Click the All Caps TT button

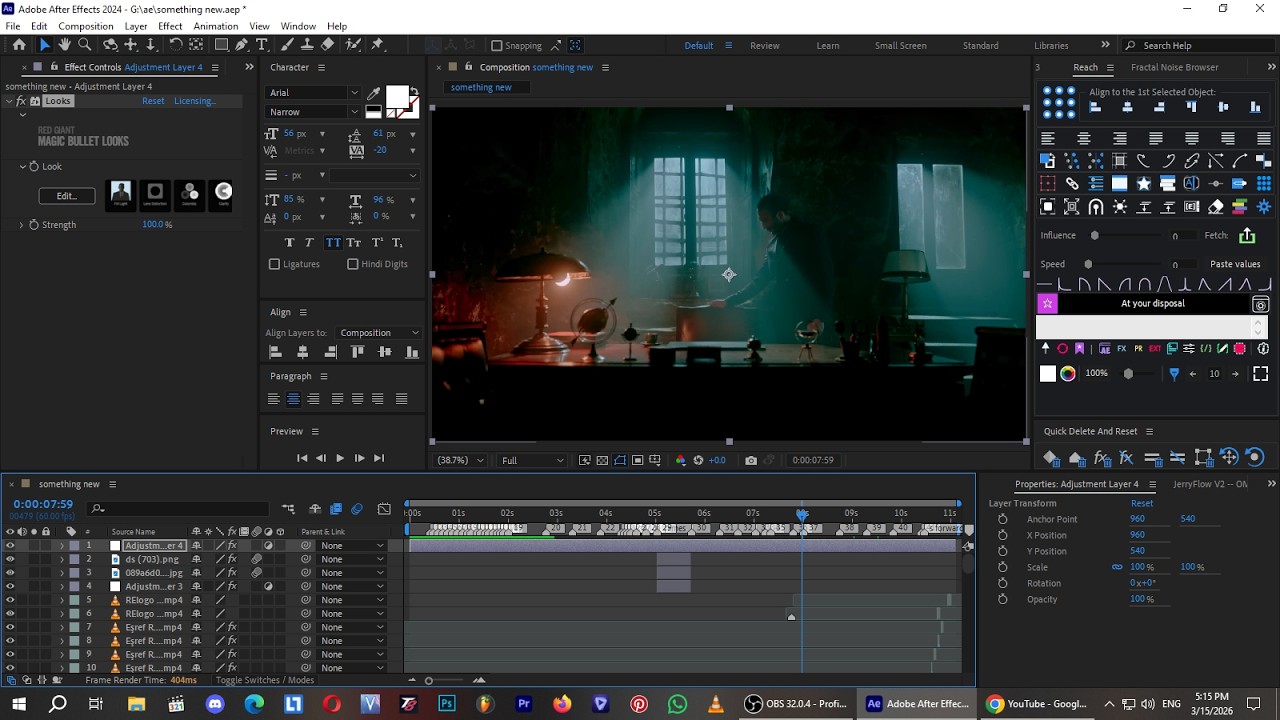(x=332, y=243)
